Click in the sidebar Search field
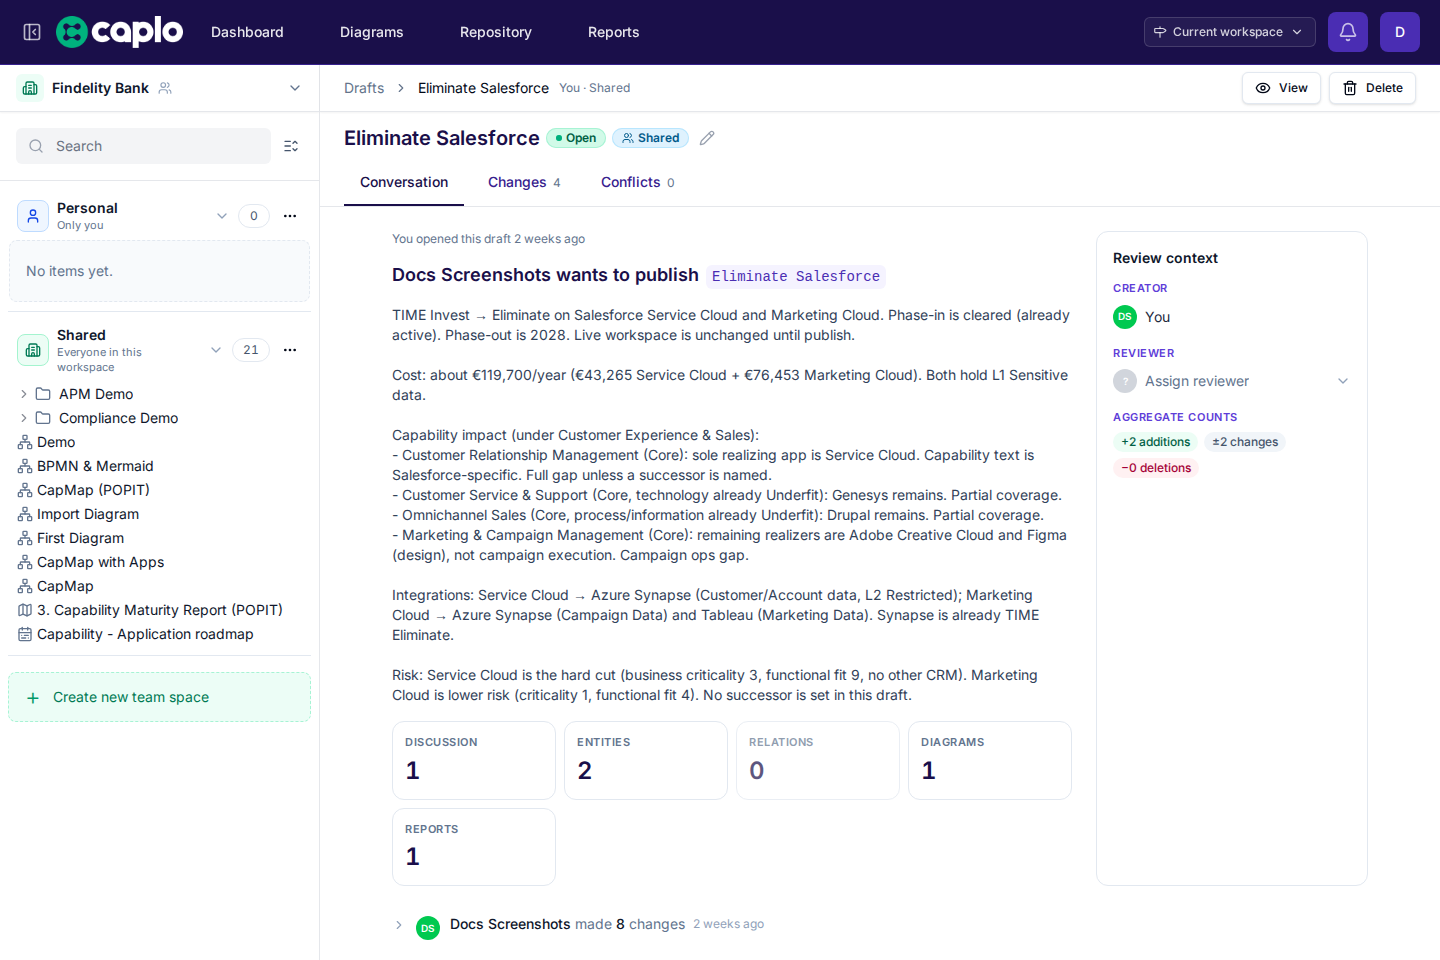This screenshot has height=960, width=1440. 143,146
